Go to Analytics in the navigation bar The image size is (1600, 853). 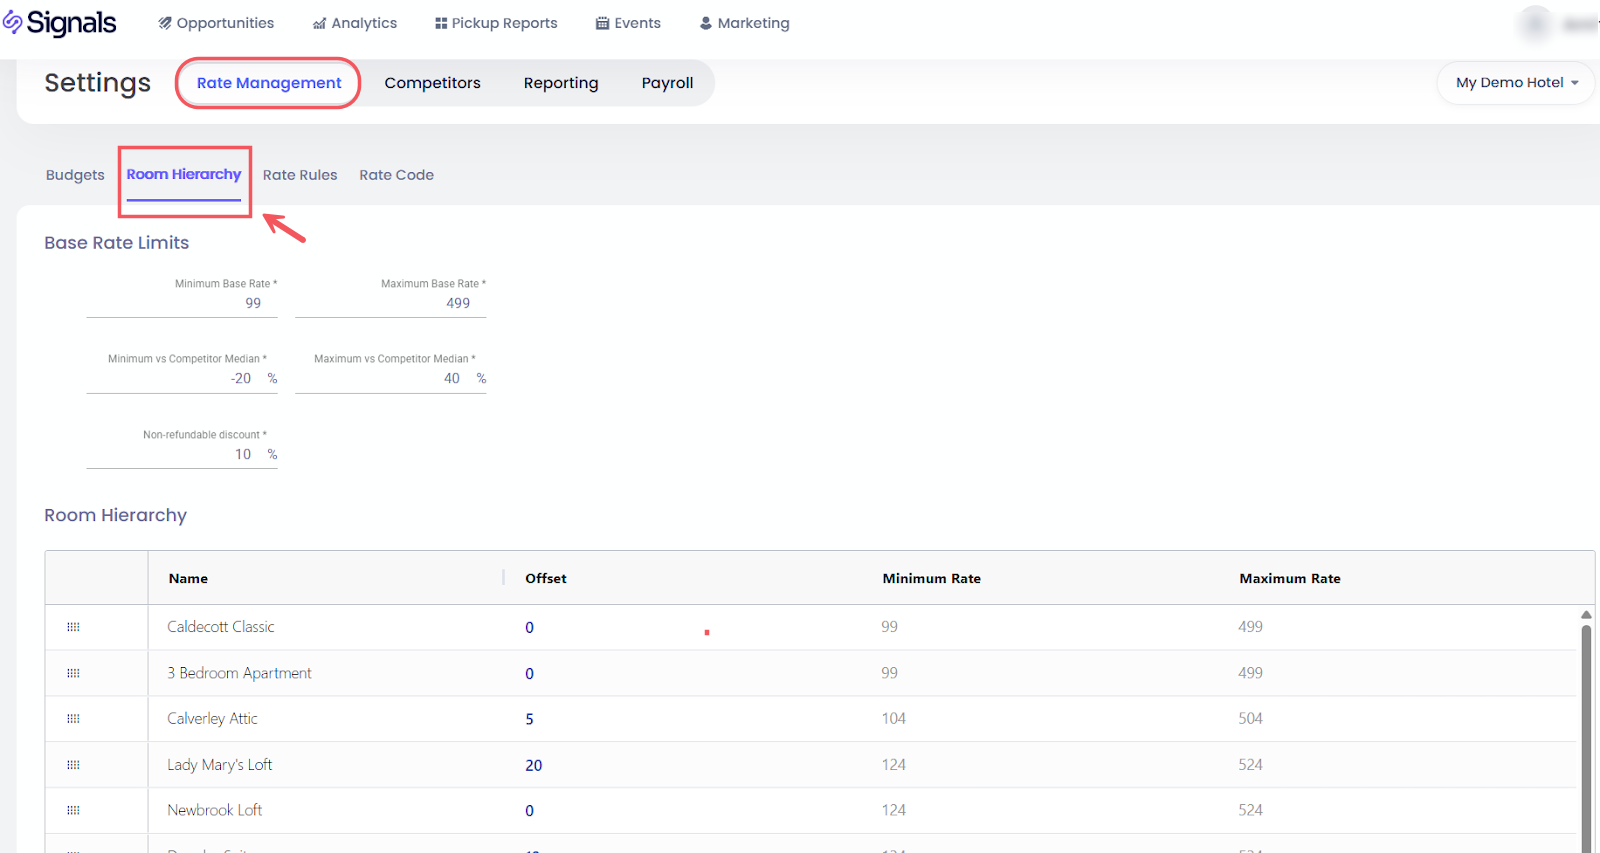click(355, 23)
